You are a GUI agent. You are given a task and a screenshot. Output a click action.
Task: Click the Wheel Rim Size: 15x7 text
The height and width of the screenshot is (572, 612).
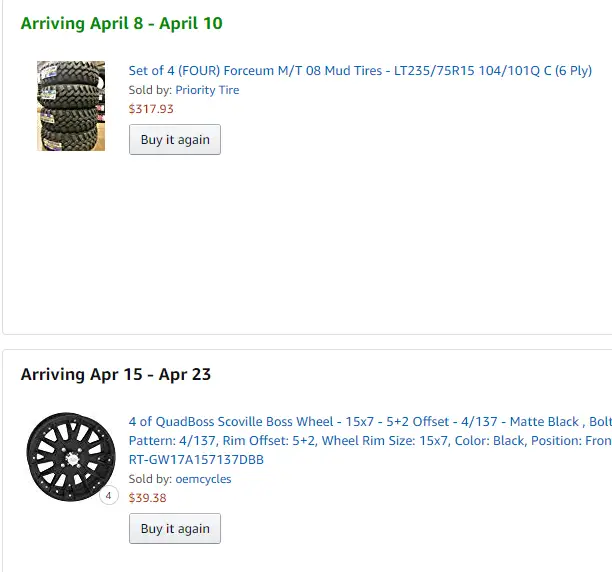[385, 441]
